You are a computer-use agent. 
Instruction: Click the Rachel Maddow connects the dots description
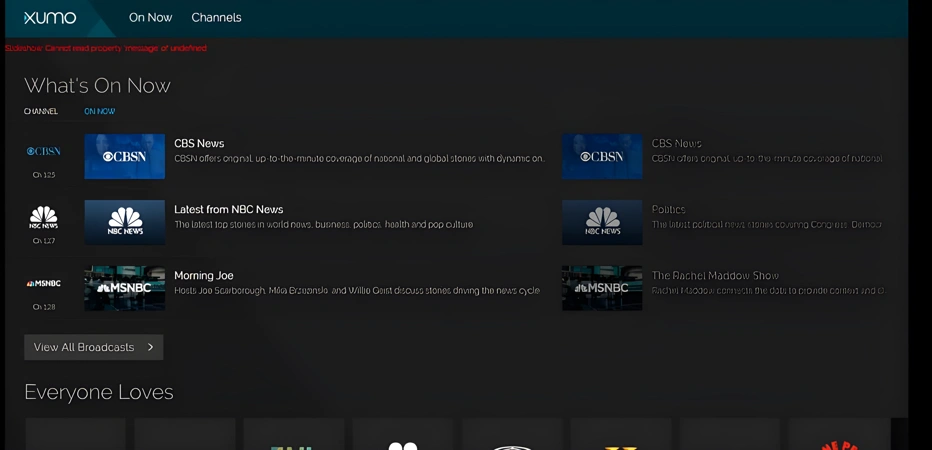coord(769,291)
